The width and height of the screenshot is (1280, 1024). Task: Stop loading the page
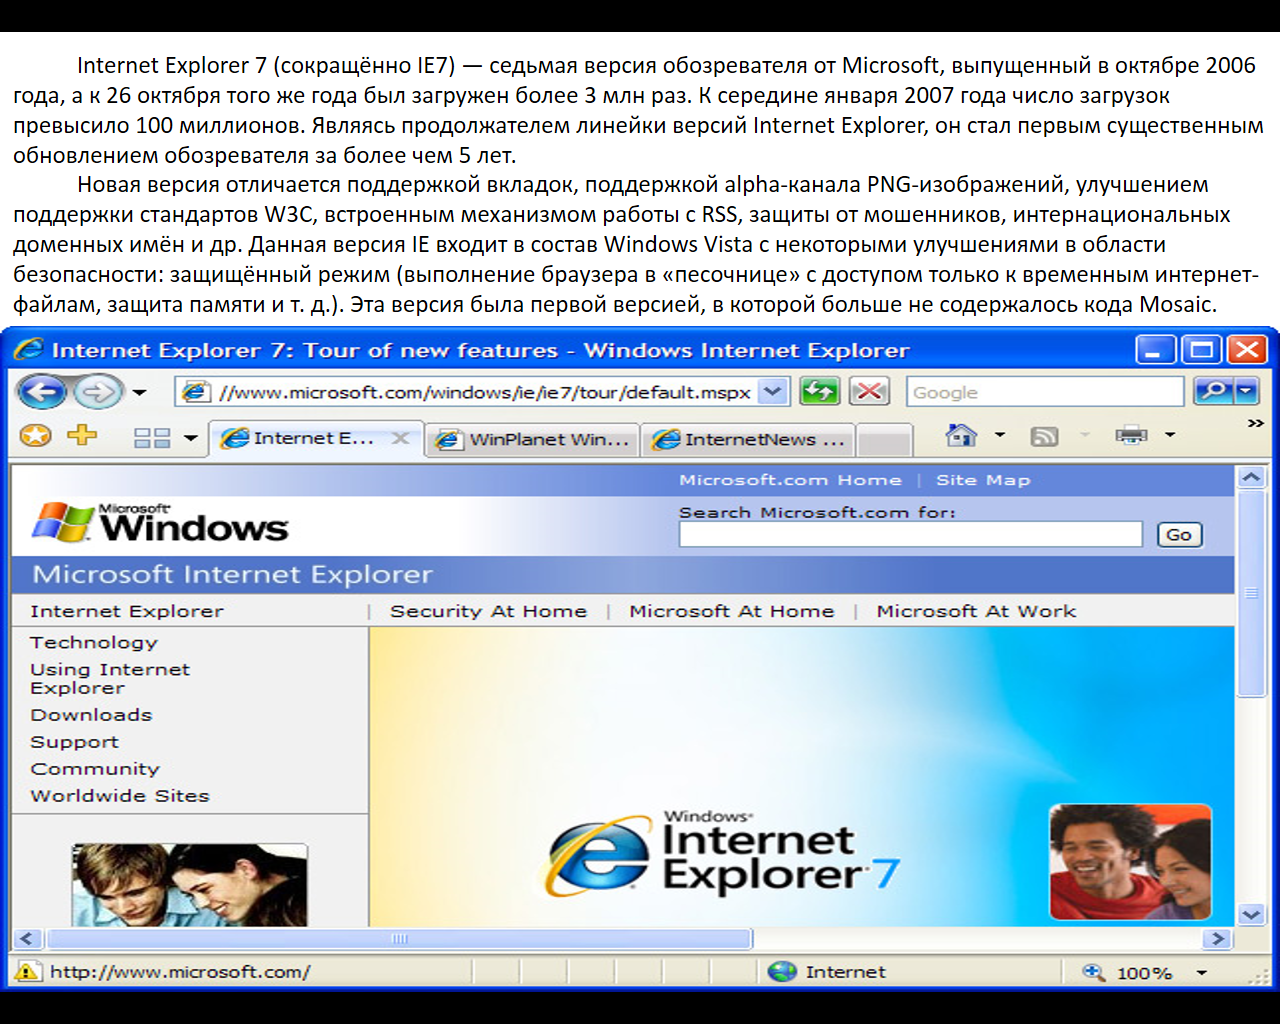pyautogui.click(x=868, y=391)
